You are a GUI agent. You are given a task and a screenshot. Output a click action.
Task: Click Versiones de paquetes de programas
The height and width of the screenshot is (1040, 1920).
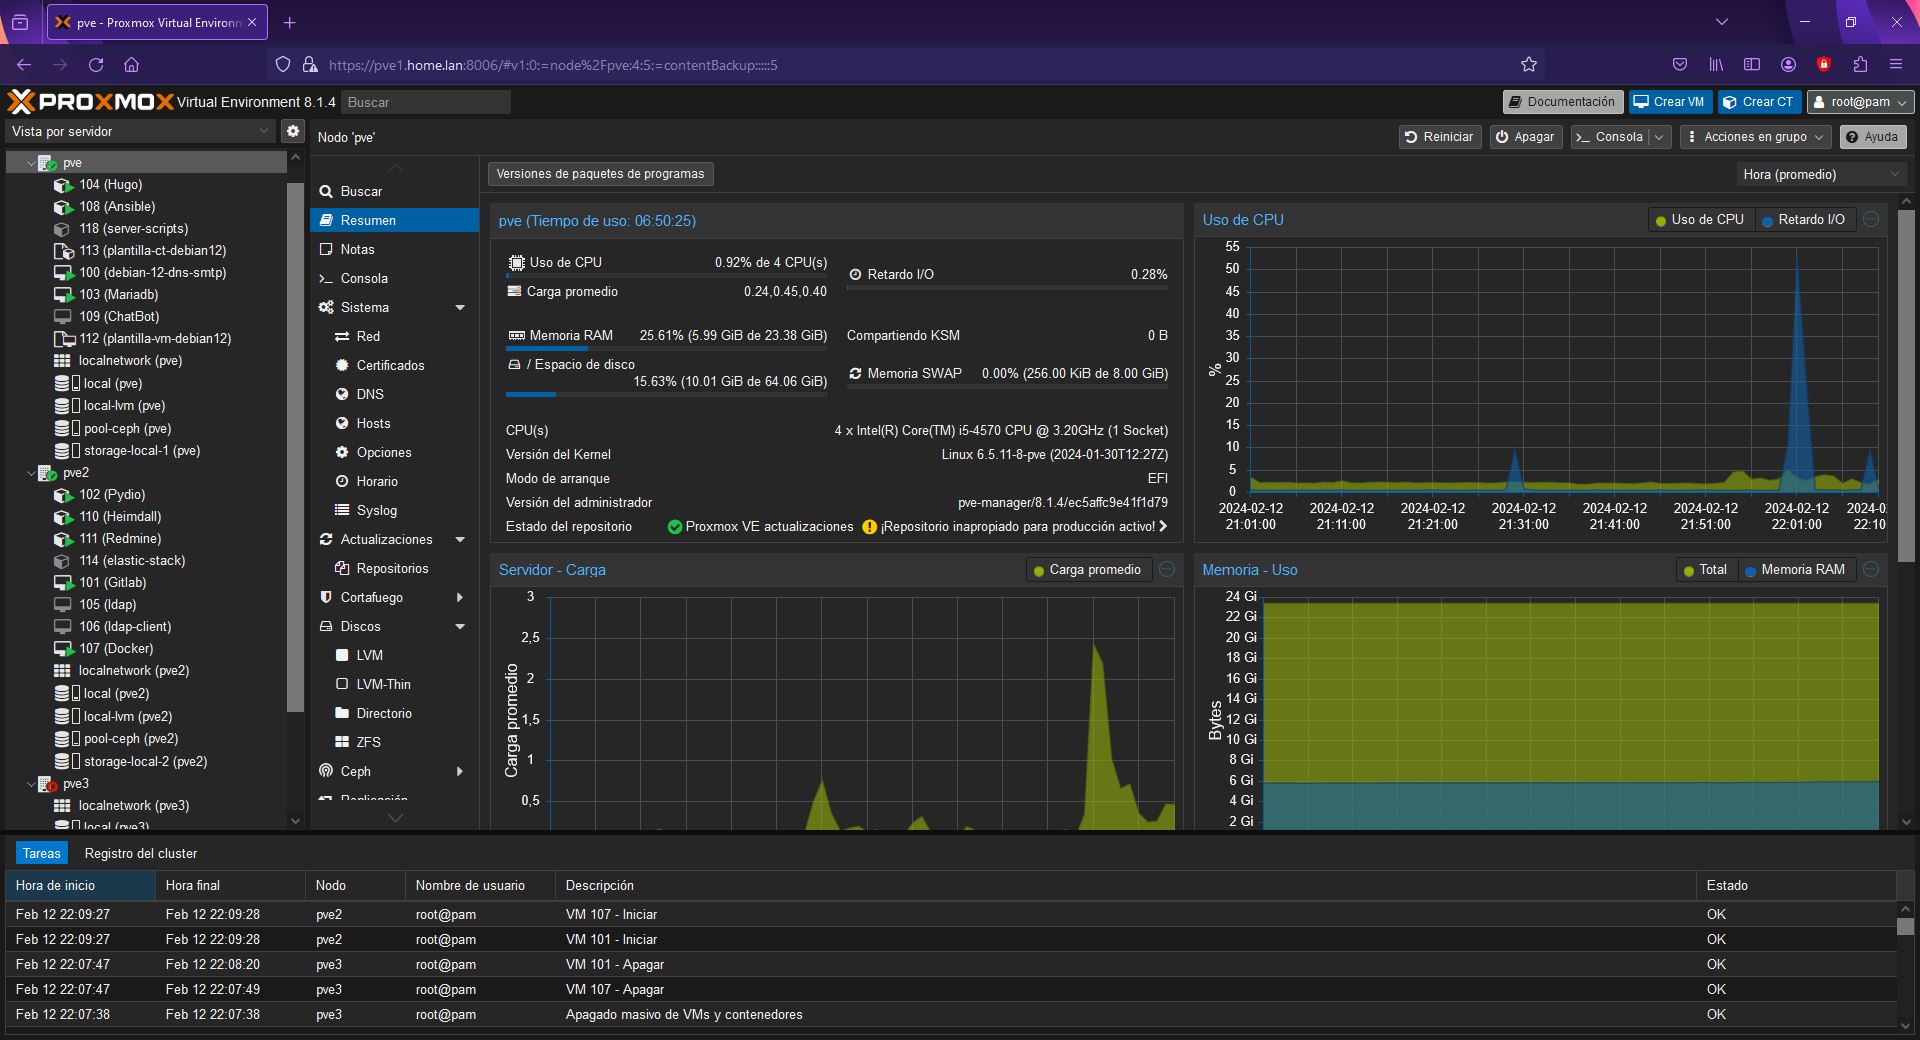point(600,174)
